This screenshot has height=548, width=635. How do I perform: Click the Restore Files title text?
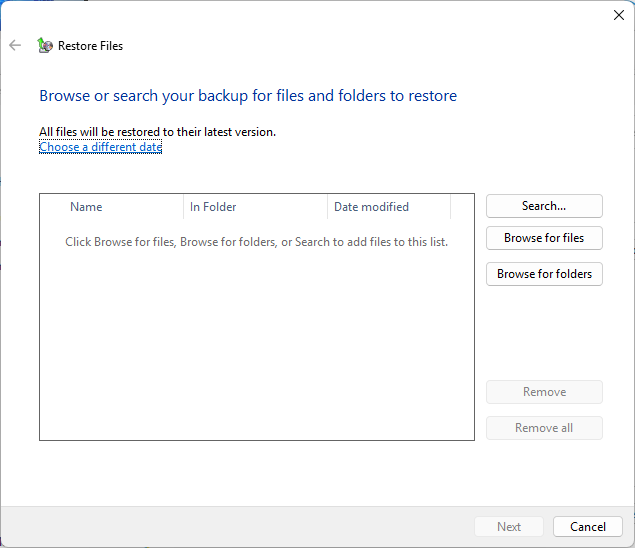(x=90, y=46)
